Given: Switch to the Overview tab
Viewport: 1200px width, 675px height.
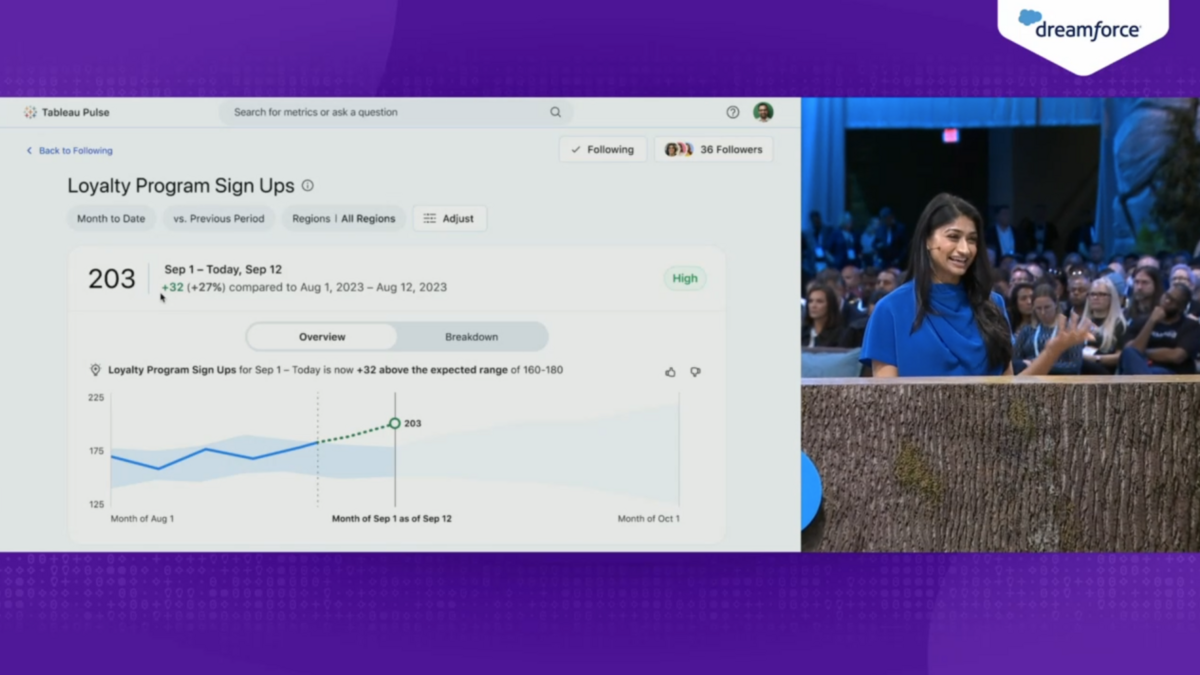Looking at the screenshot, I should 322,337.
